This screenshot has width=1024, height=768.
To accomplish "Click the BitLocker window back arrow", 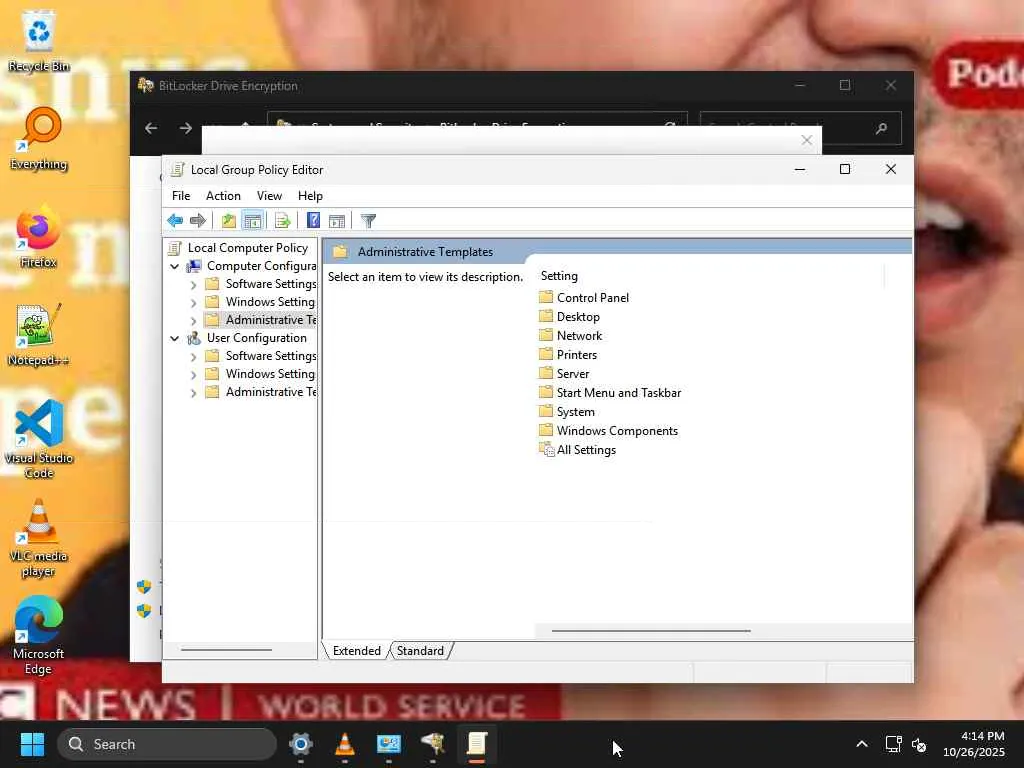I will coord(151,128).
